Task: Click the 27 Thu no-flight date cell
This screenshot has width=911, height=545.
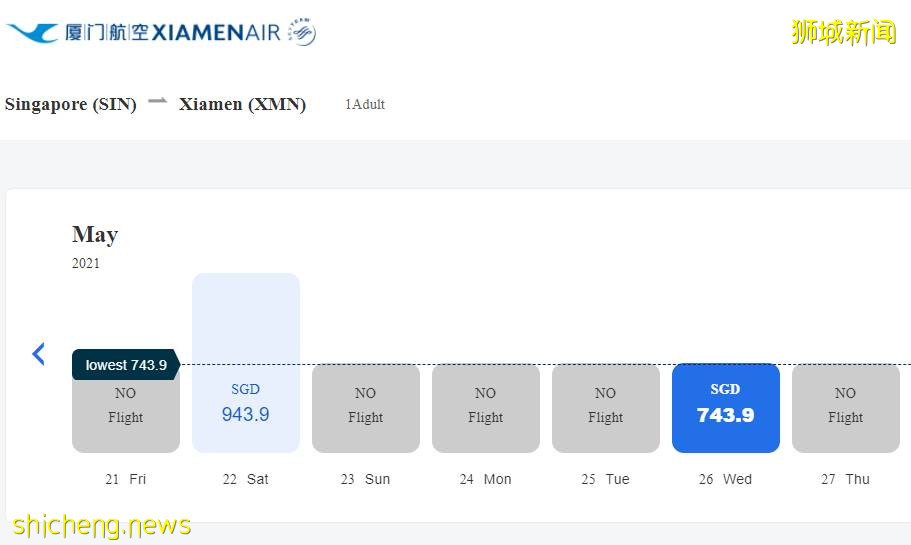Action: (845, 408)
